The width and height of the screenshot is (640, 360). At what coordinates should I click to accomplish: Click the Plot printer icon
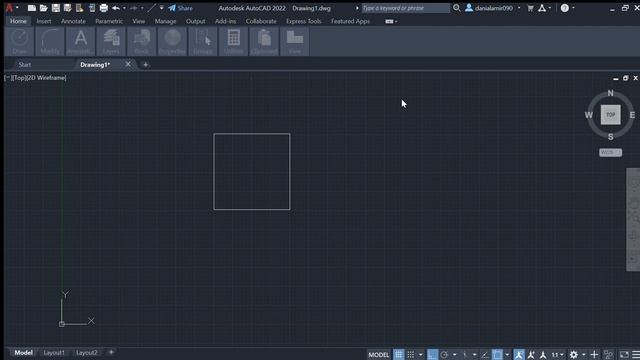pos(104,8)
